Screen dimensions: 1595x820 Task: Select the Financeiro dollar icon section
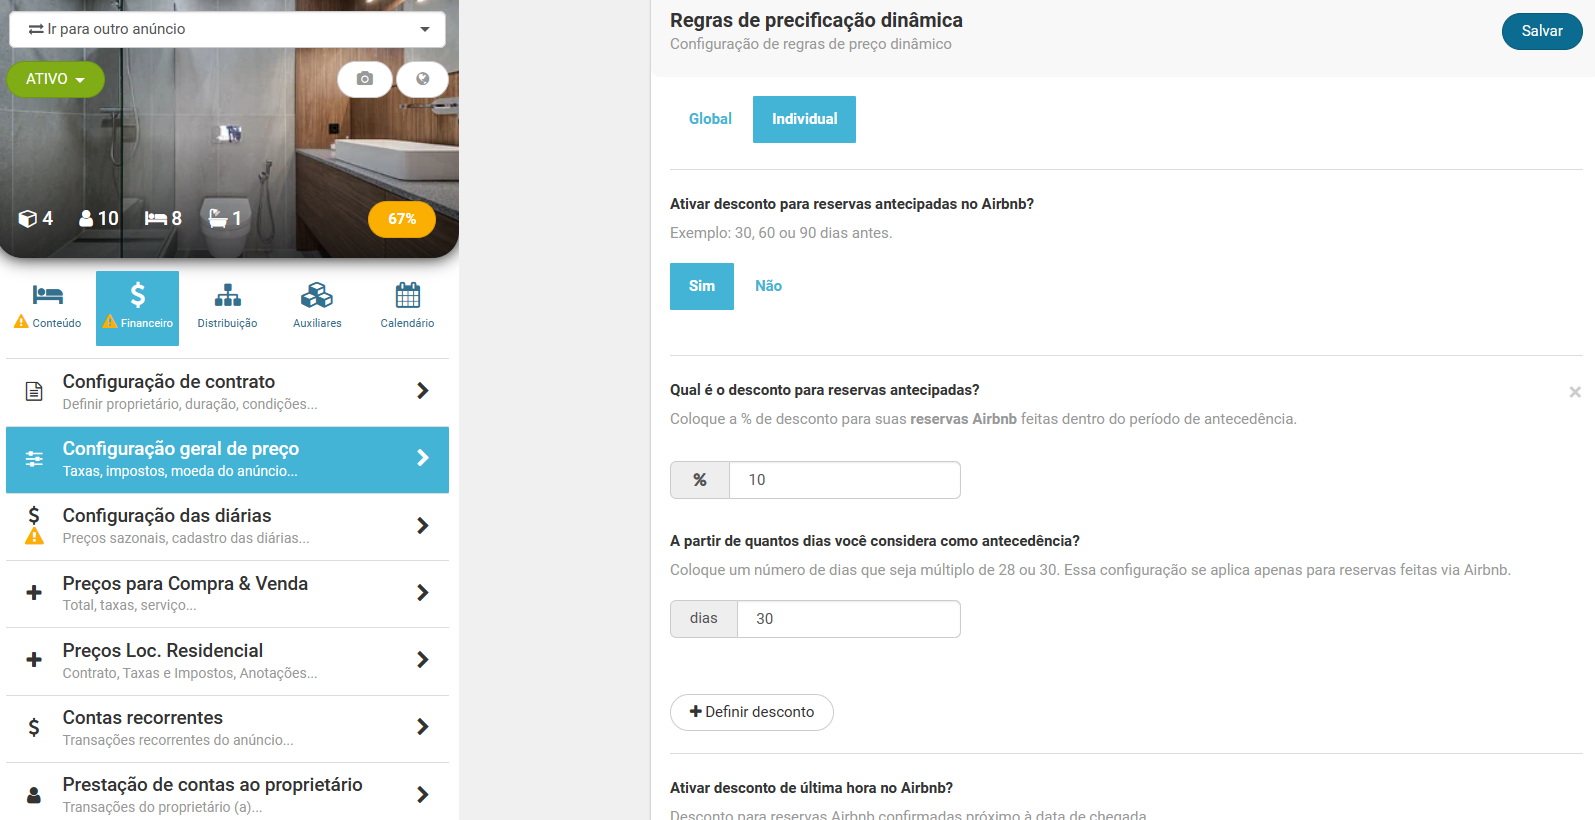(138, 308)
